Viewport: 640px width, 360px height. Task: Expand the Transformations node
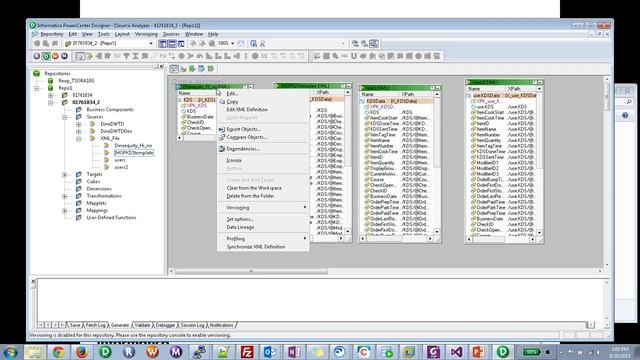tap(64, 196)
